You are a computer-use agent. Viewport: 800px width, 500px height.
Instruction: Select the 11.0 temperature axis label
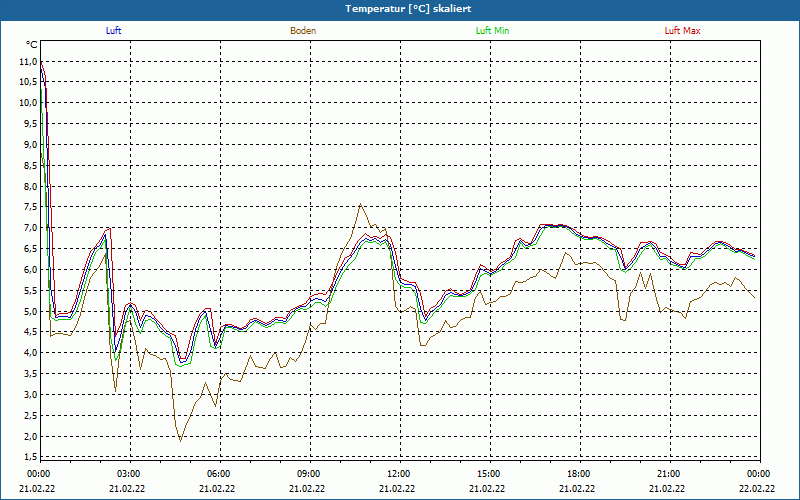tap(28, 61)
